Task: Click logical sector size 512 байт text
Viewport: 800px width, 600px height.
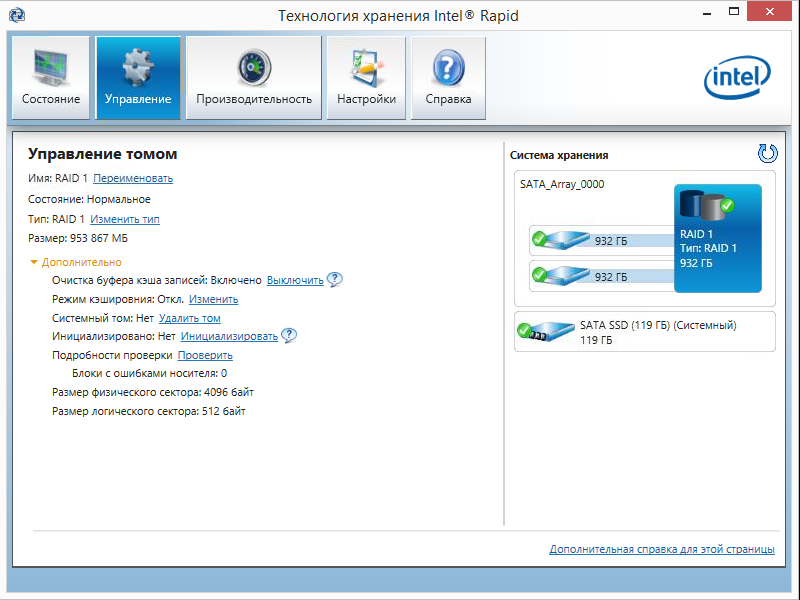Action: pos(149,411)
